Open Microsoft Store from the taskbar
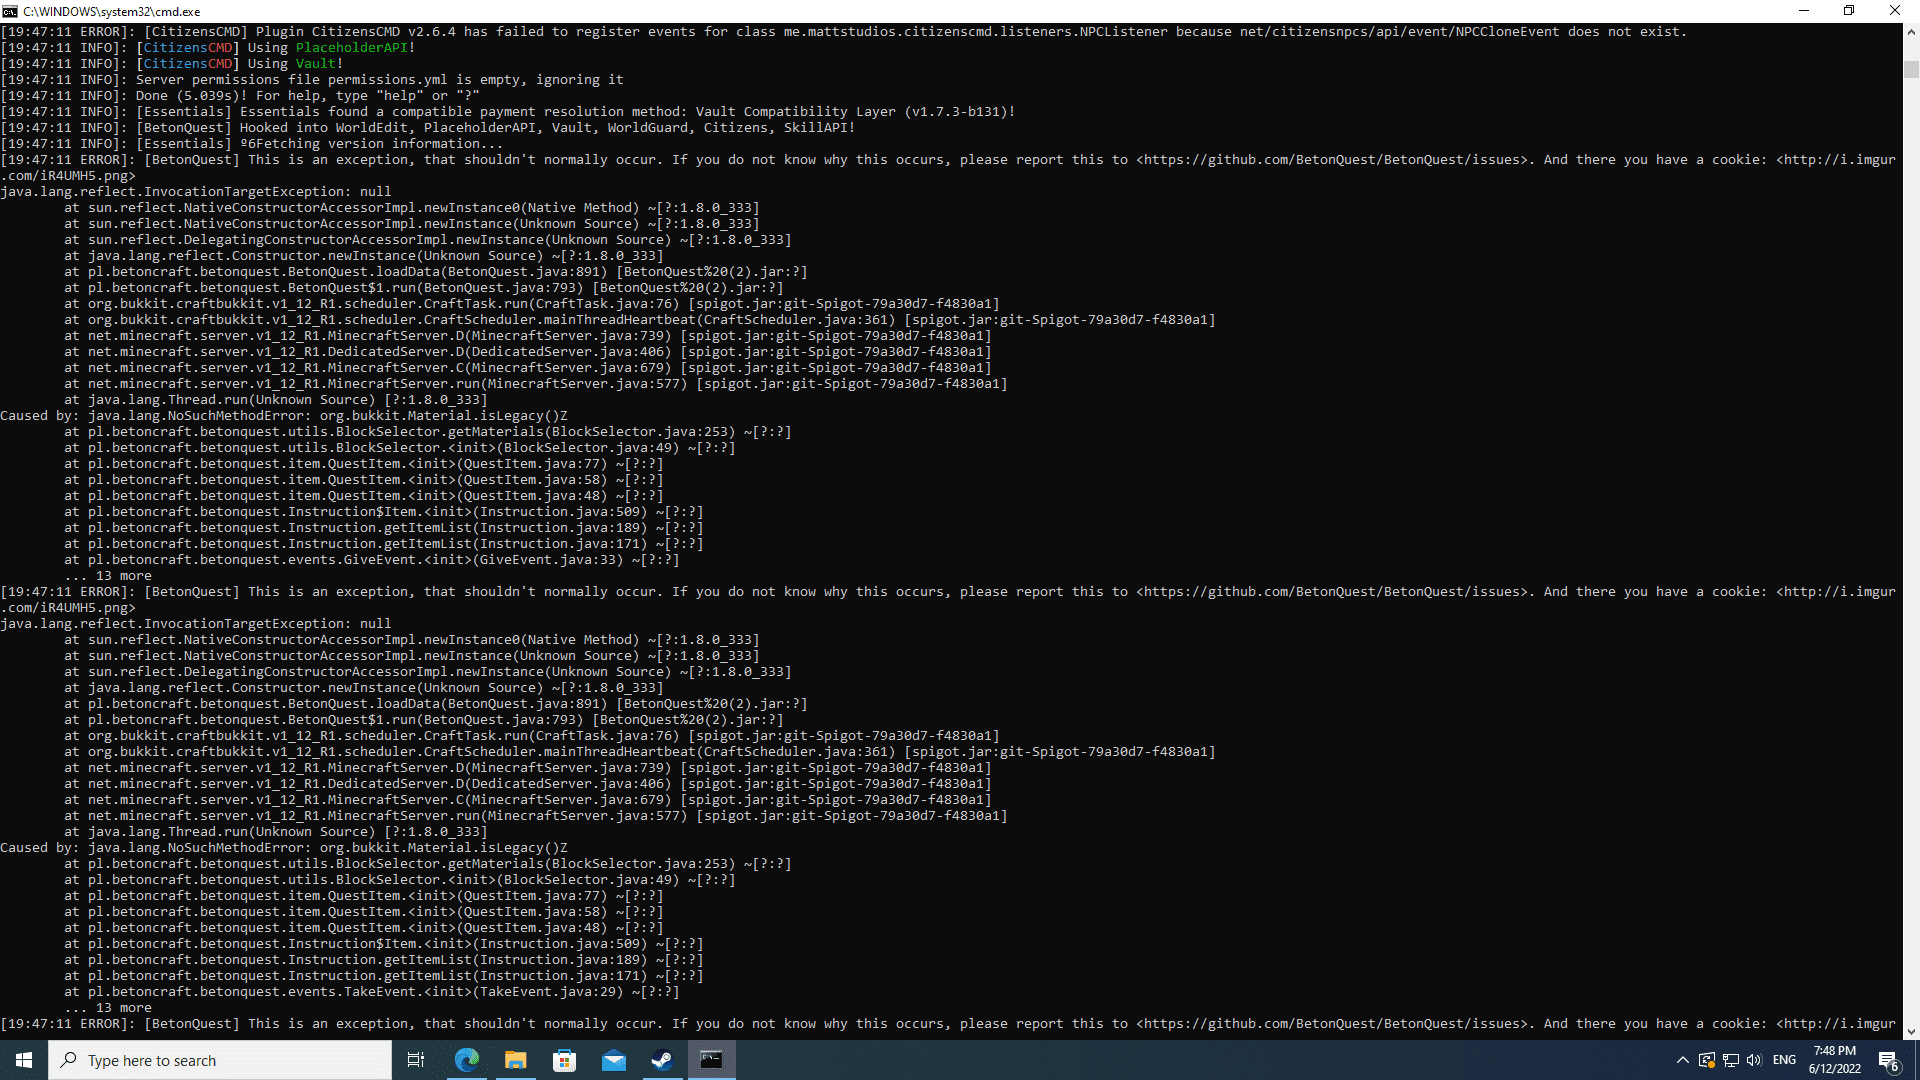Viewport: 1920px width, 1080px height. click(565, 1060)
